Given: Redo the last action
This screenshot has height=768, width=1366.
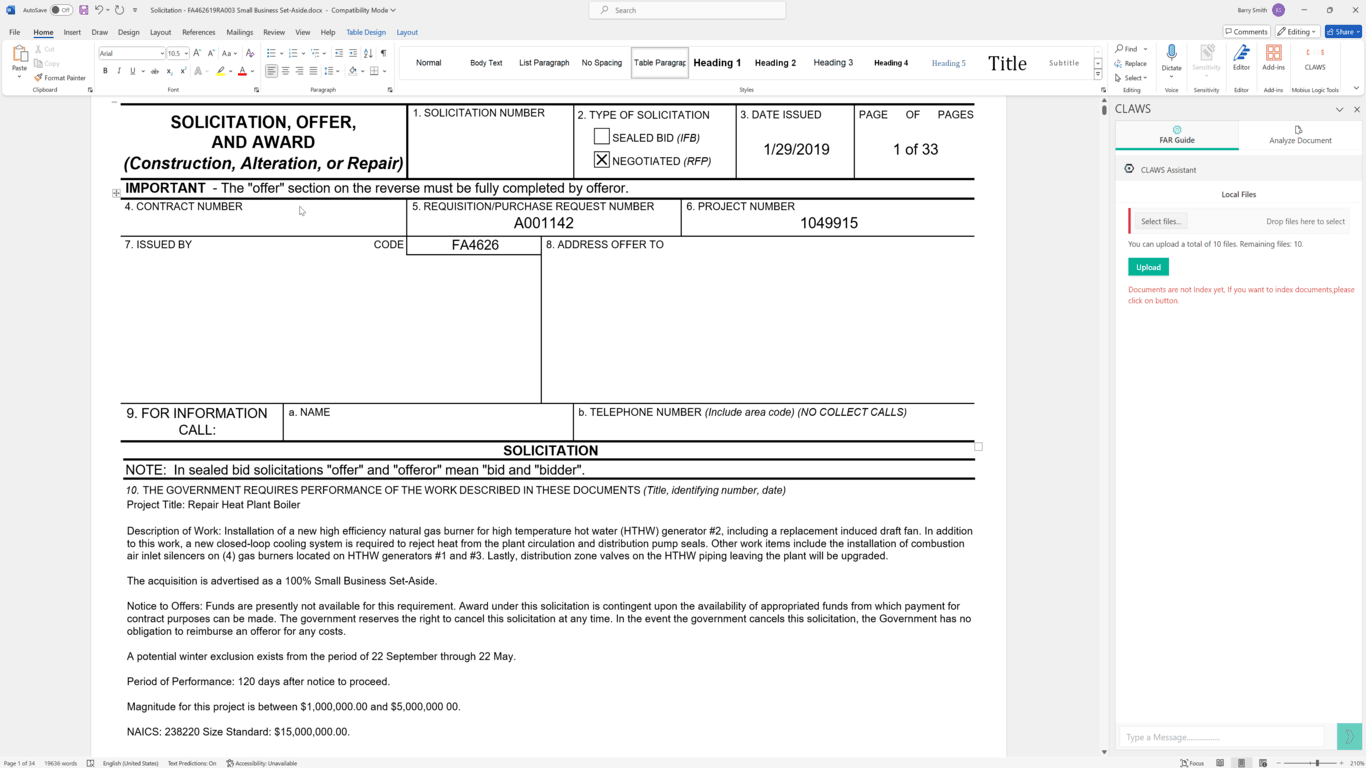Looking at the screenshot, I should pos(119,10).
